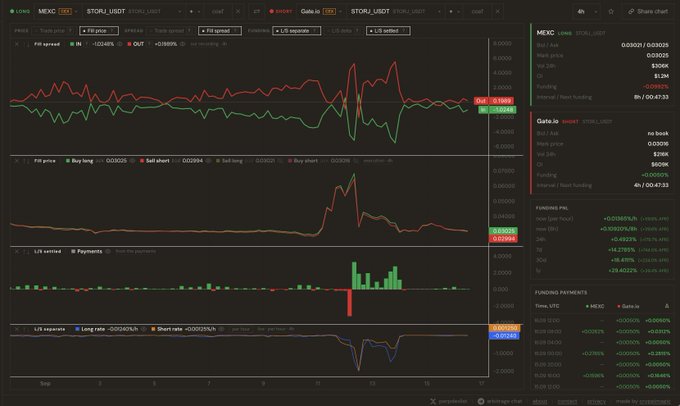The image size is (680, 406).
Task: Open the short STORJ_USDT symbol dropdown
Action: coord(397,11)
